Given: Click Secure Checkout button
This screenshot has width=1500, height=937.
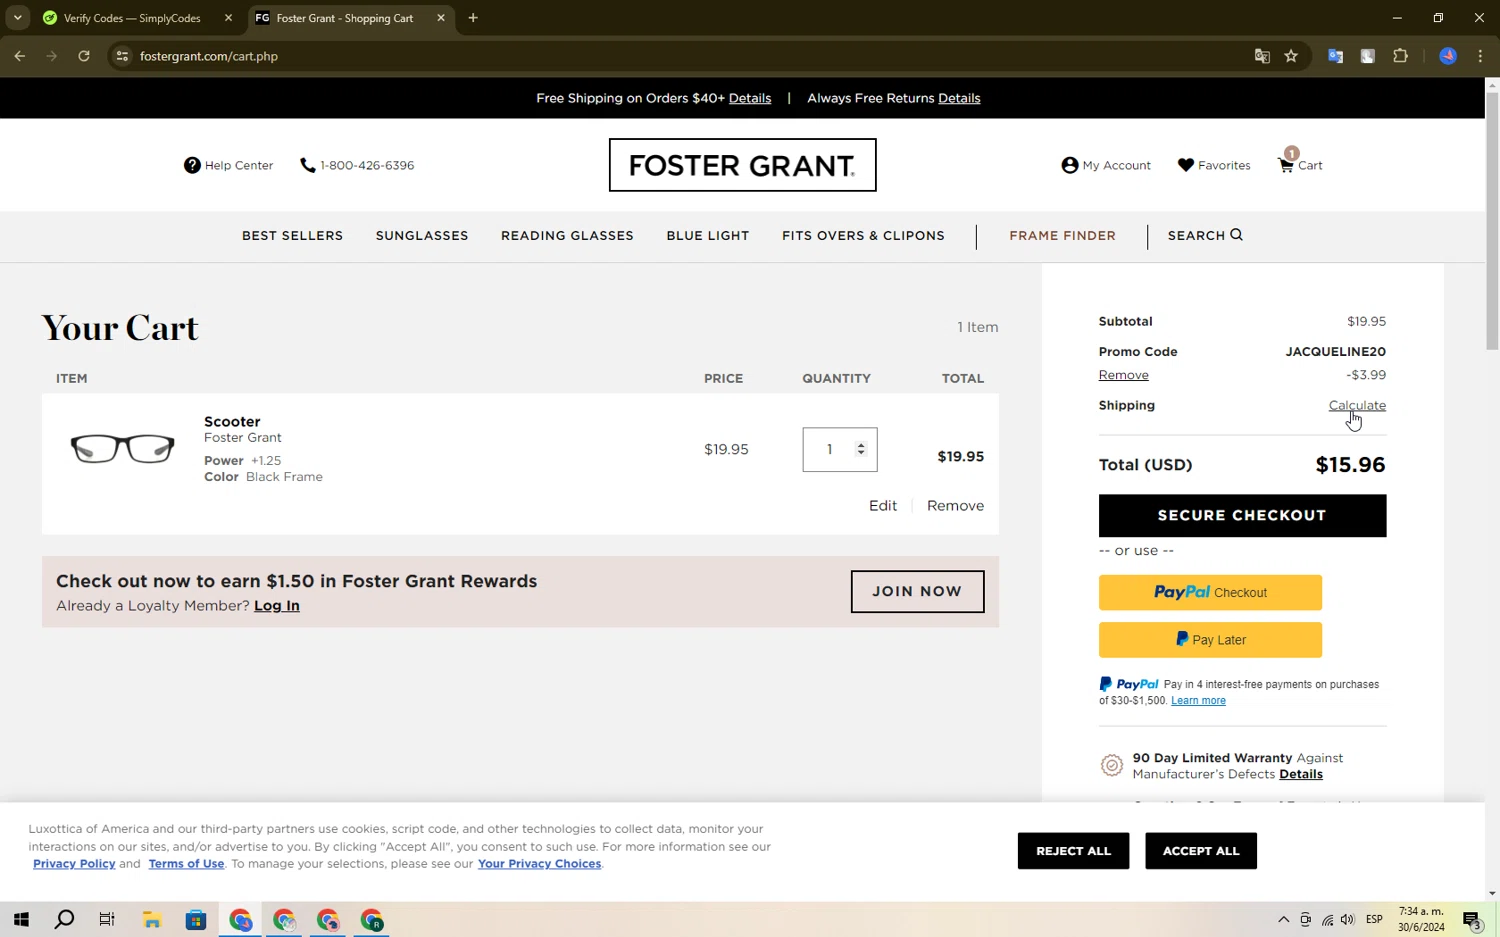Looking at the screenshot, I should pos(1242,516).
